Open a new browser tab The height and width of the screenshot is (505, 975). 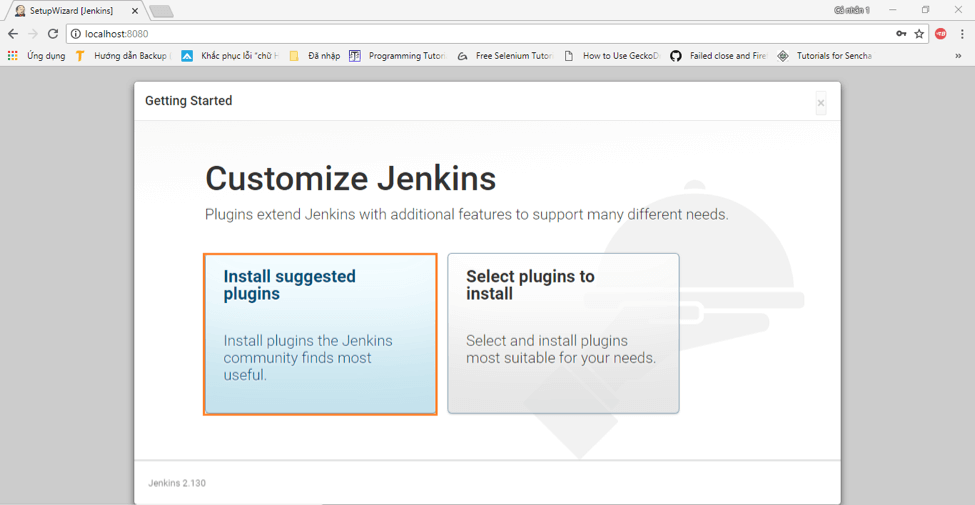click(x=162, y=11)
